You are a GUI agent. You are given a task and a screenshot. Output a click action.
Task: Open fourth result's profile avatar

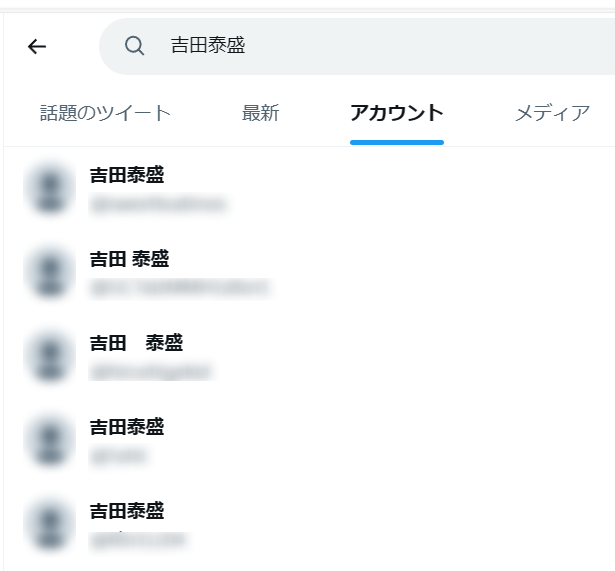pyautogui.click(x=50, y=440)
